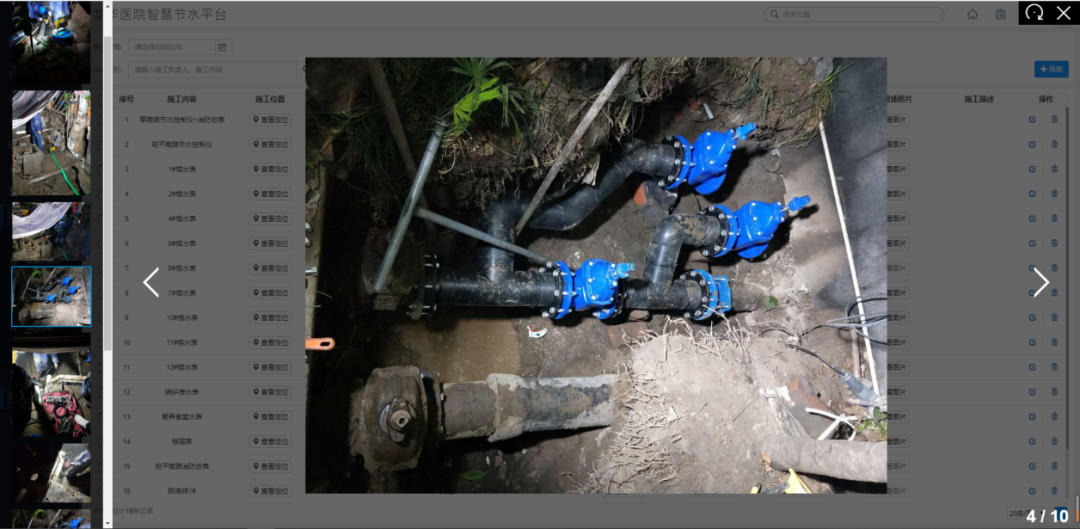The width and height of the screenshot is (1080, 529).
Task: Click 查看定位 for 联络阀1#
Action: point(271,492)
